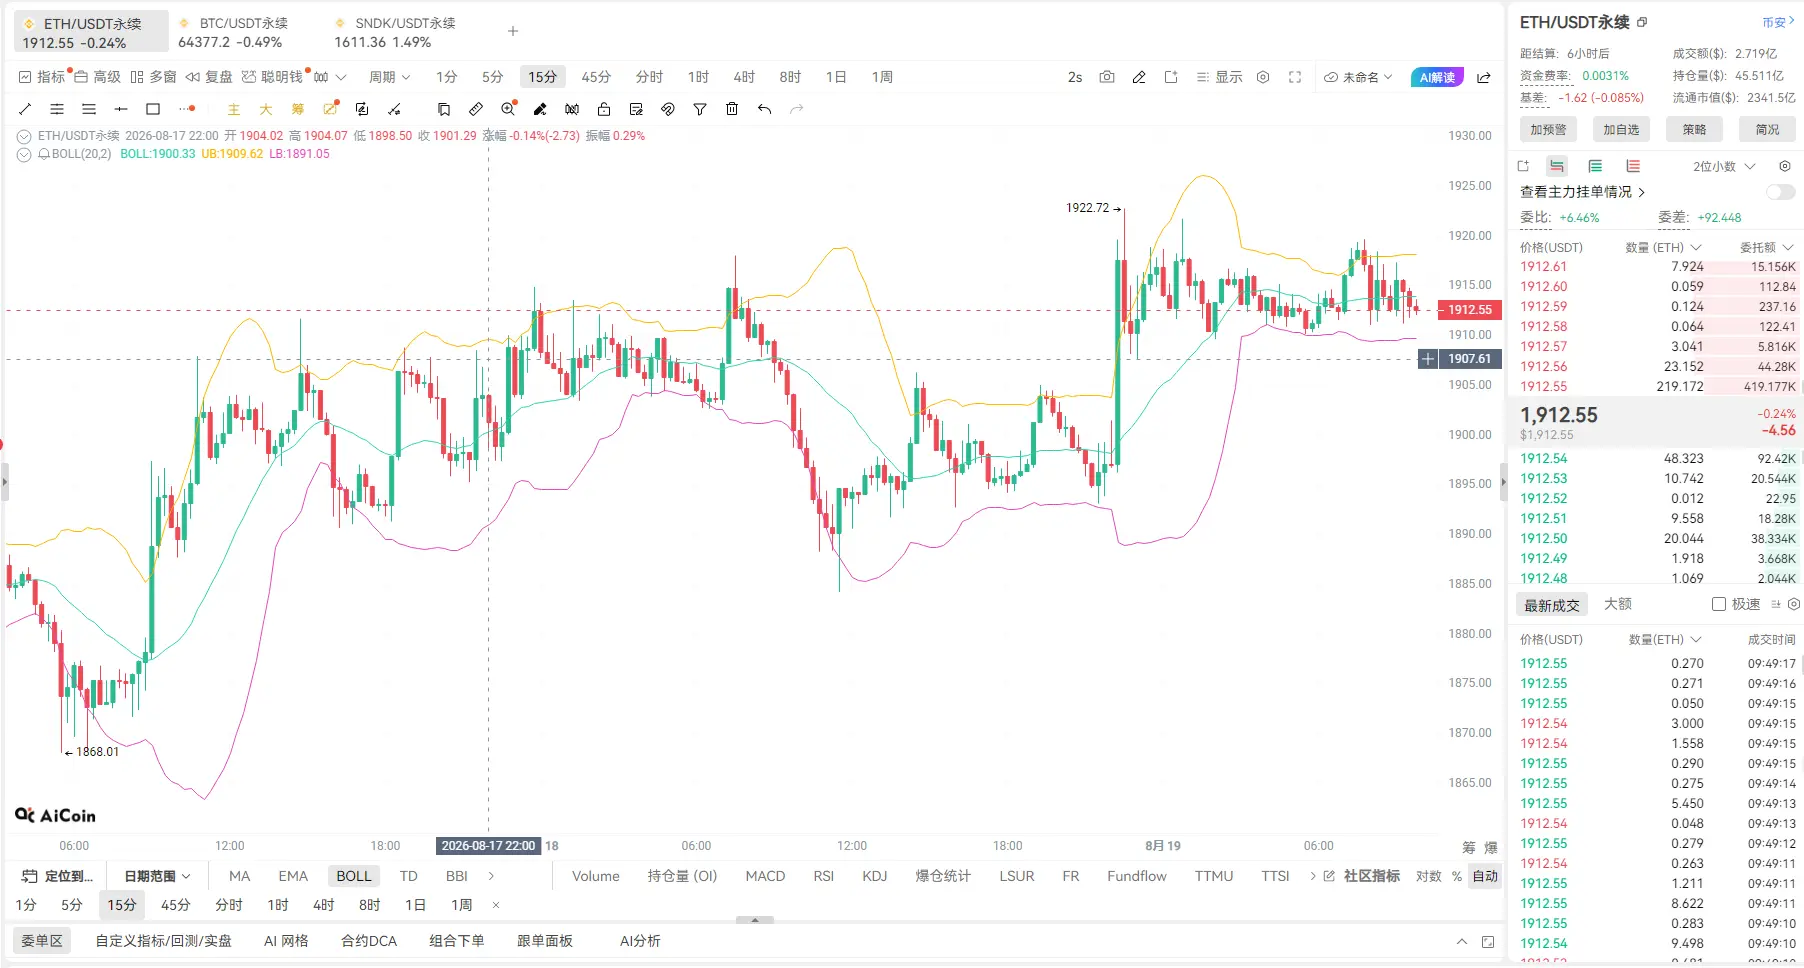
Task: Open the 2位小数 decimal precision dropdown
Action: pos(1724,166)
